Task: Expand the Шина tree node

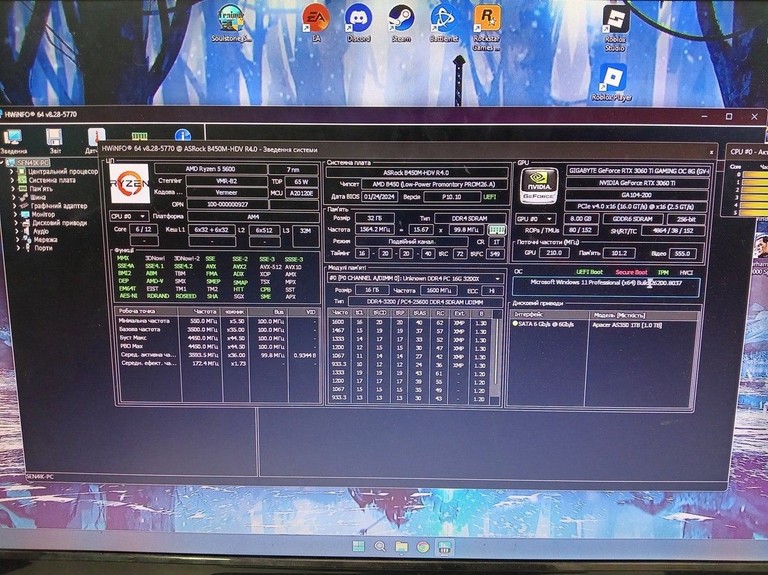Action: pos(14,197)
